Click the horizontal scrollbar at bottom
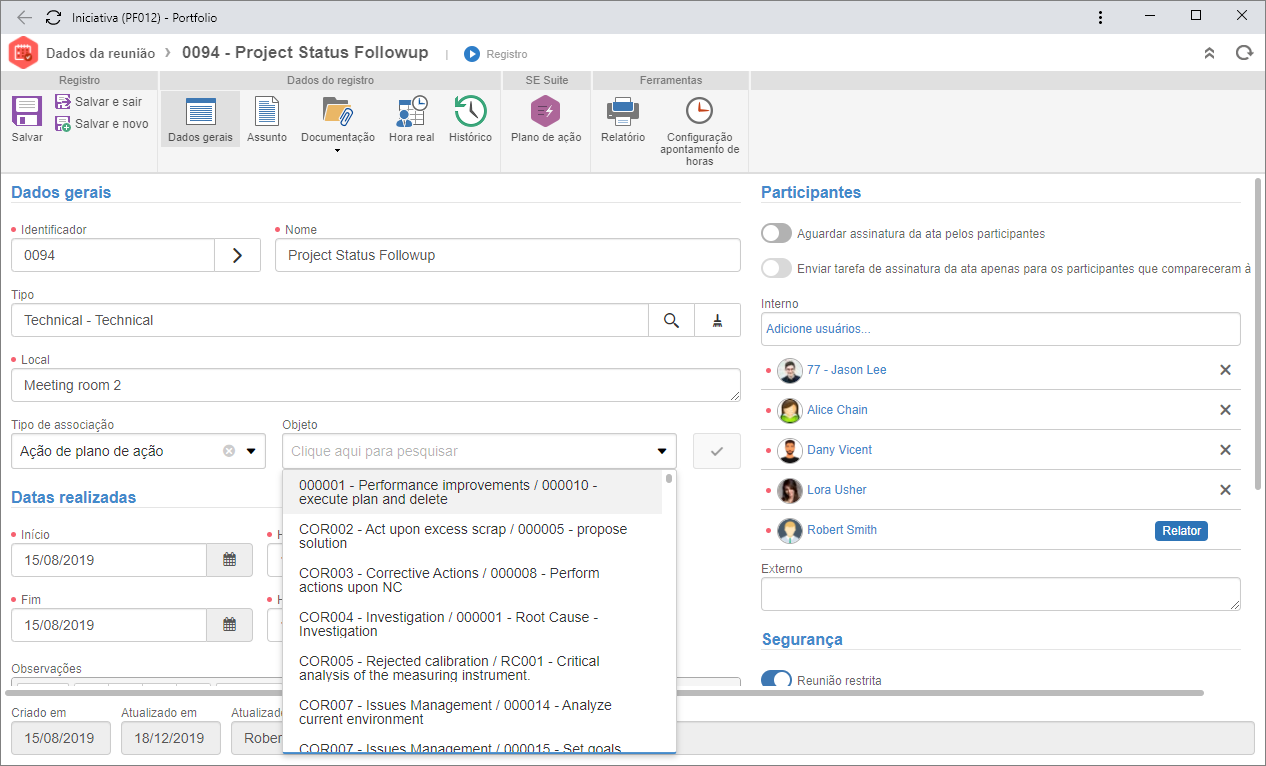Screen dimensions: 1266x766 point(605,692)
